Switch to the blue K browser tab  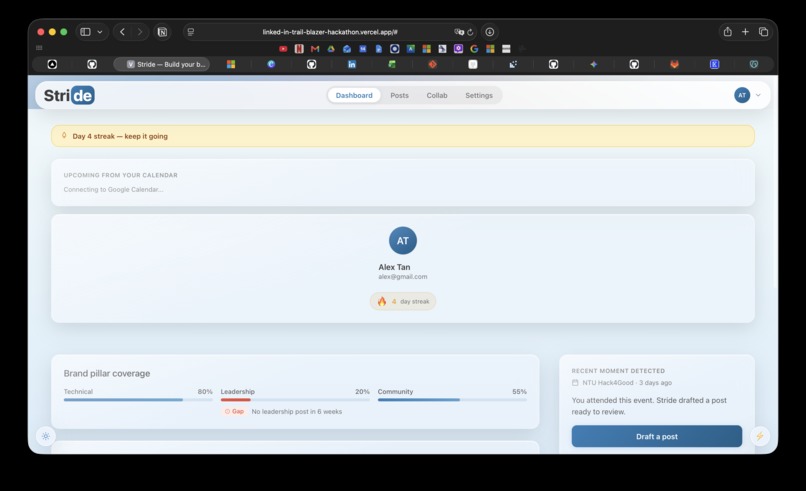pos(714,64)
